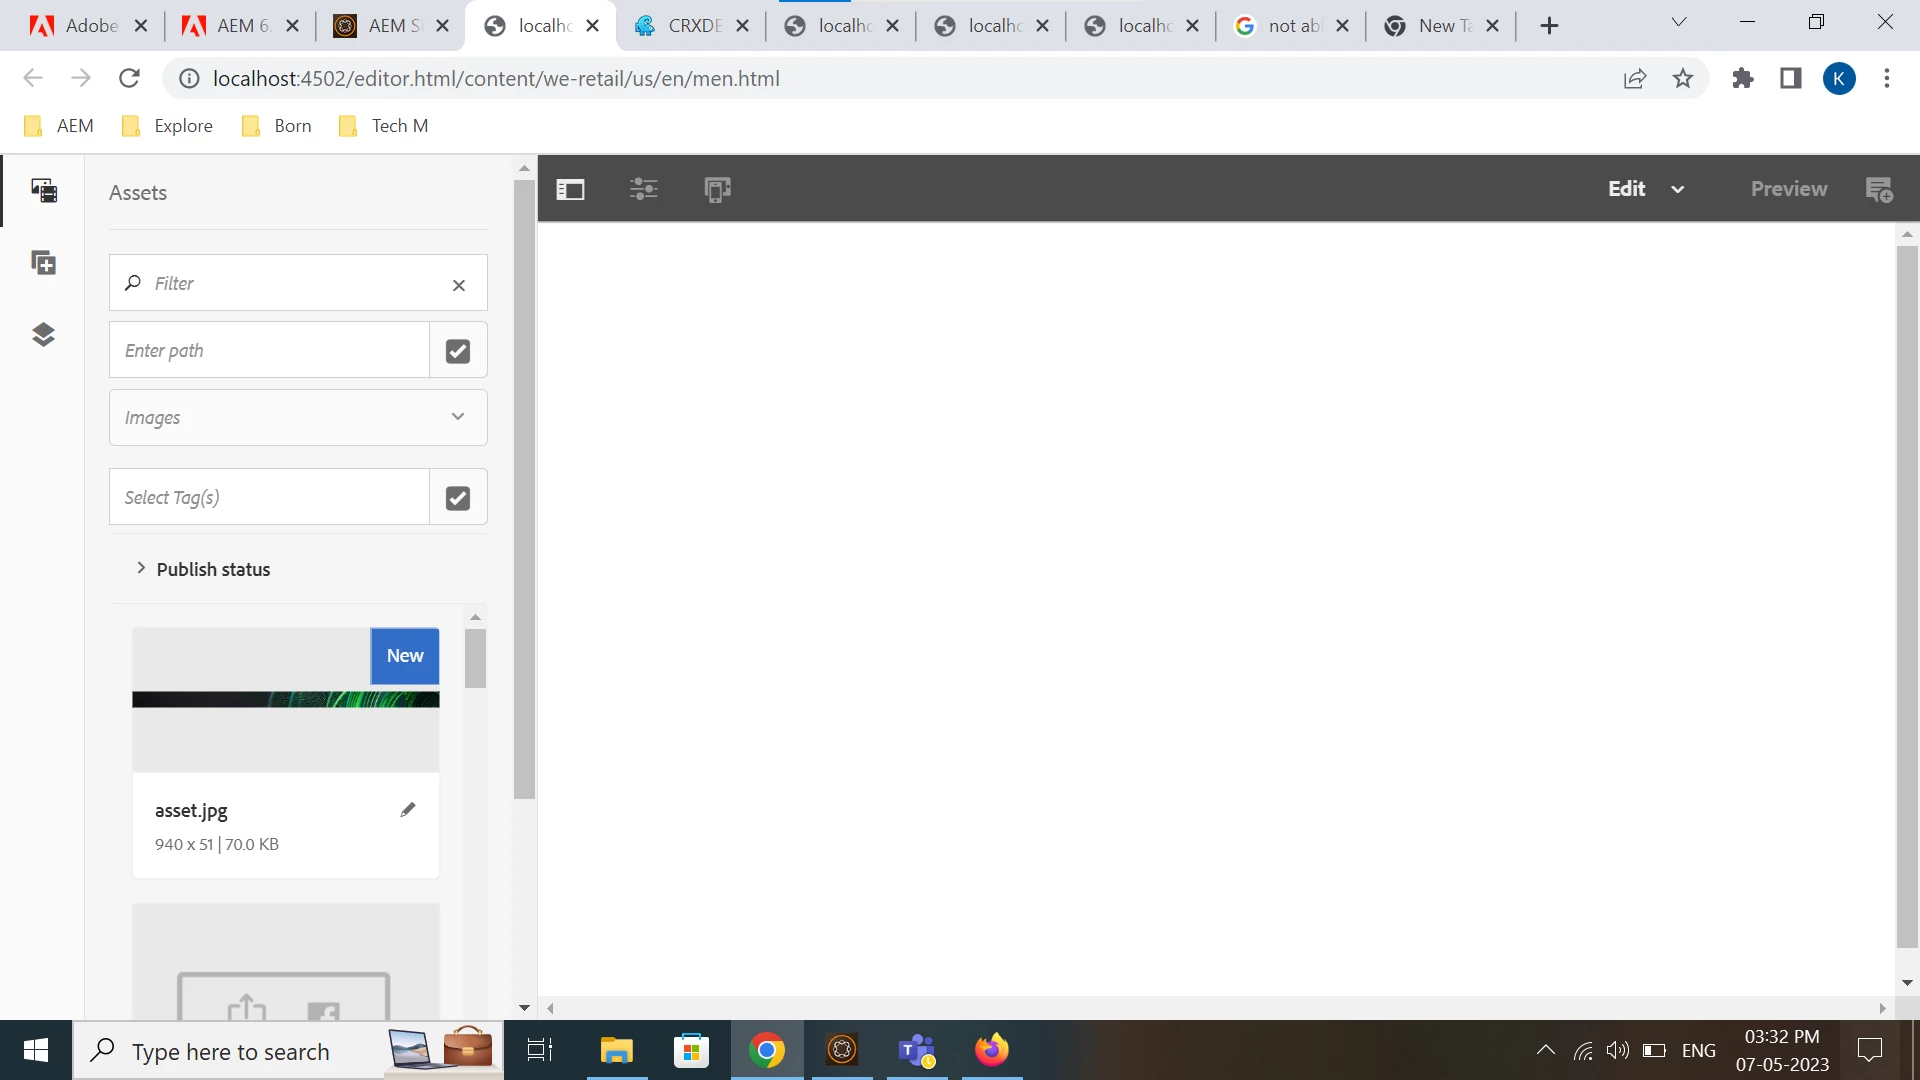1920x1080 pixels.
Task: Click the Enter path input field
Action: [269, 351]
